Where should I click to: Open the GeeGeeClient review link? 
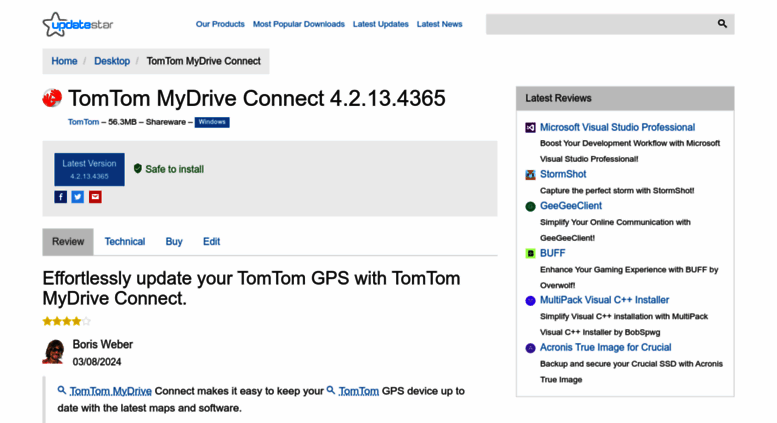coord(571,206)
